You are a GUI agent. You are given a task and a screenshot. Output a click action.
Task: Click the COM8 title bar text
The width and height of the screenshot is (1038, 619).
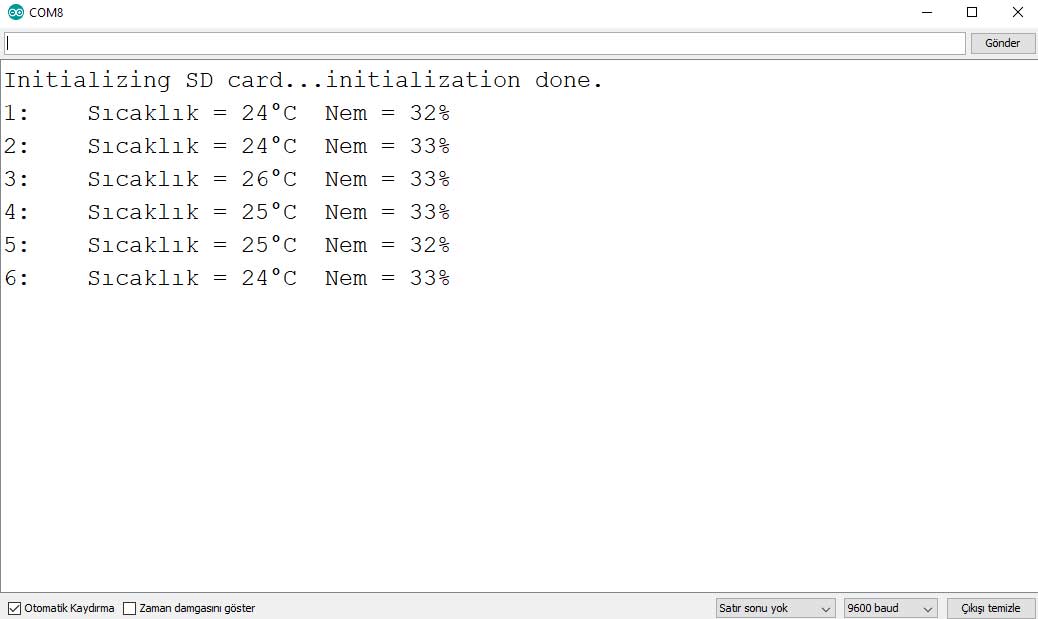click(x=46, y=12)
